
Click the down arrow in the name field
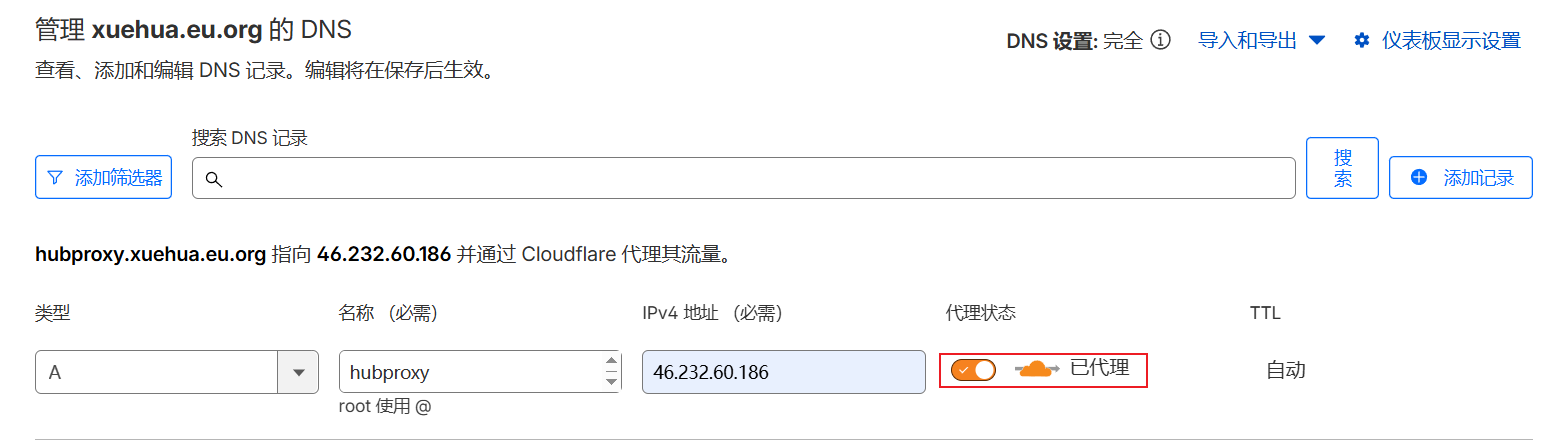tap(611, 381)
